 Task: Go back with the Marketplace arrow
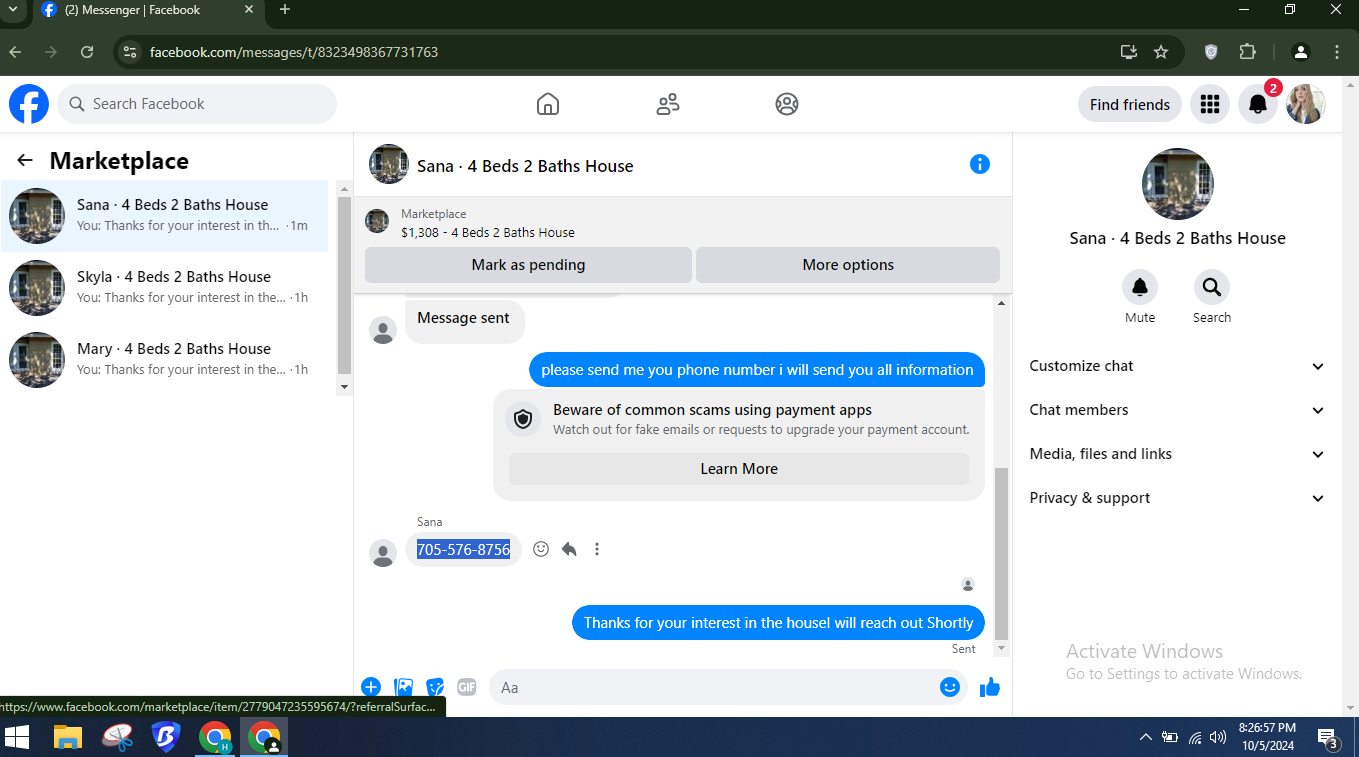[25, 161]
